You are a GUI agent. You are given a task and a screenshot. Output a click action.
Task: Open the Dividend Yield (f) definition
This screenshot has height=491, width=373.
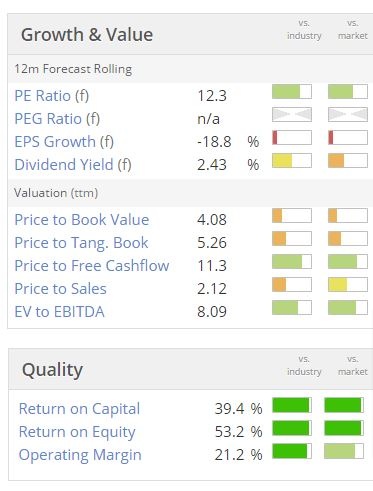pyautogui.click(x=73, y=165)
